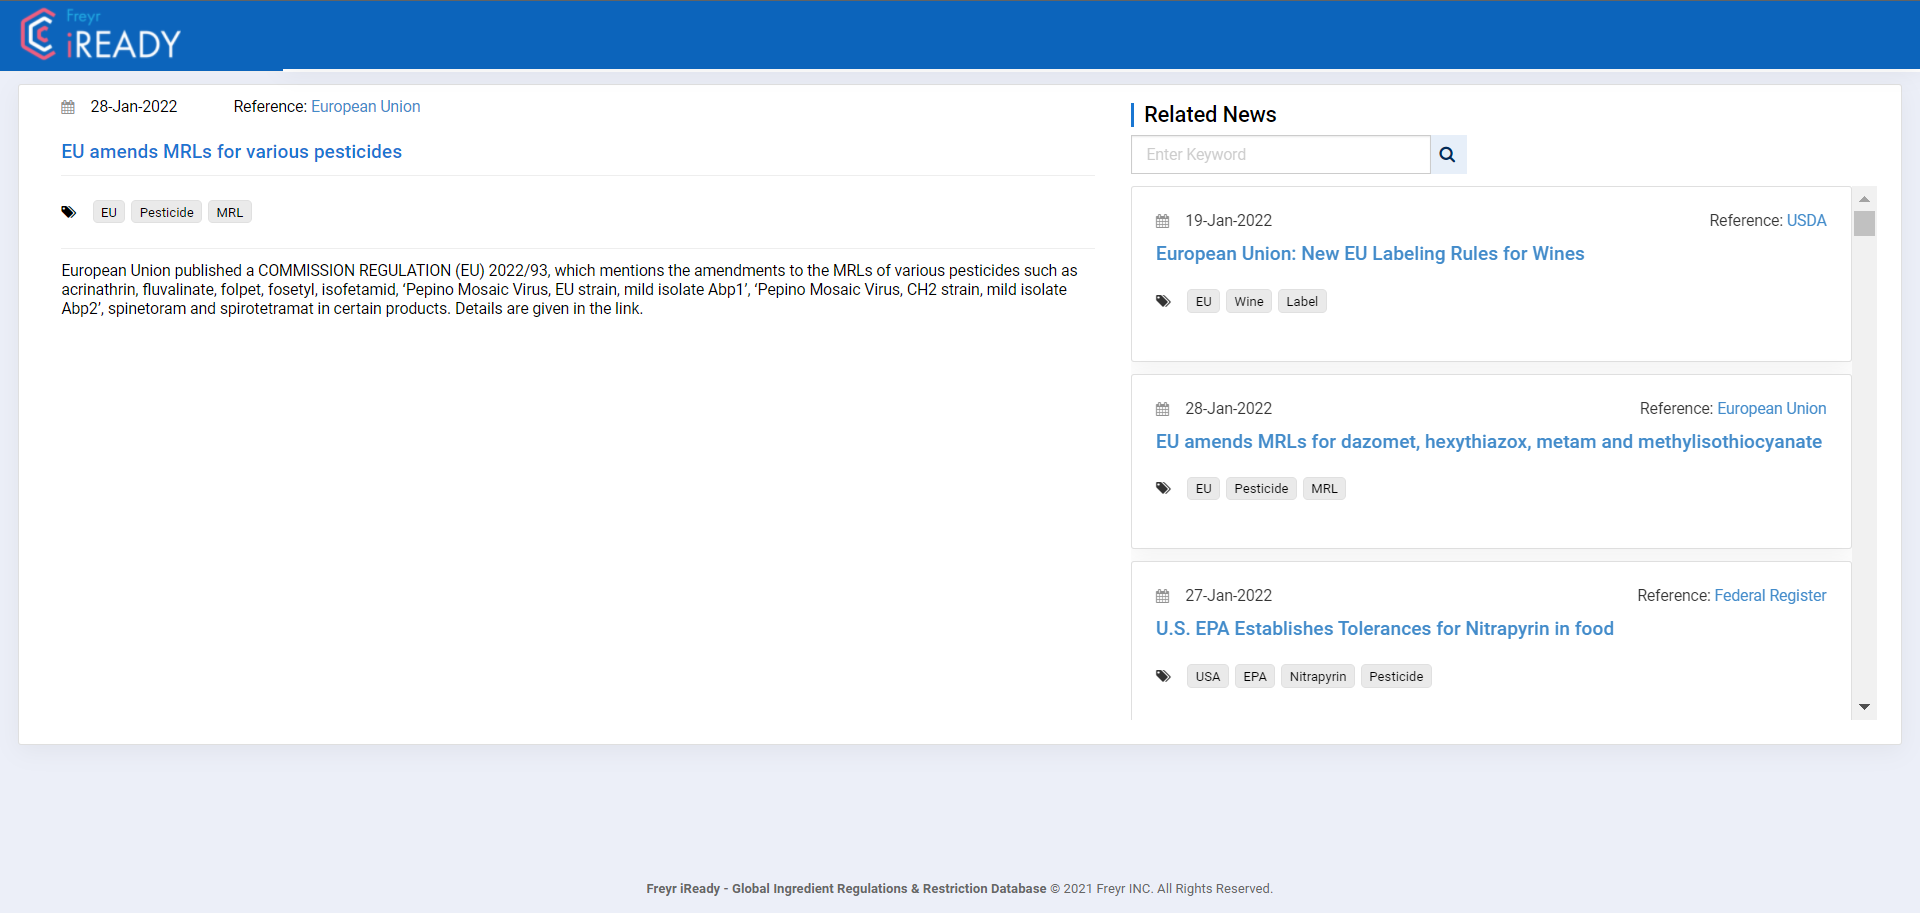This screenshot has height=913, width=1920.
Task: Click the calendar icon beside 28-Jan-2022 date
Action: 68,106
